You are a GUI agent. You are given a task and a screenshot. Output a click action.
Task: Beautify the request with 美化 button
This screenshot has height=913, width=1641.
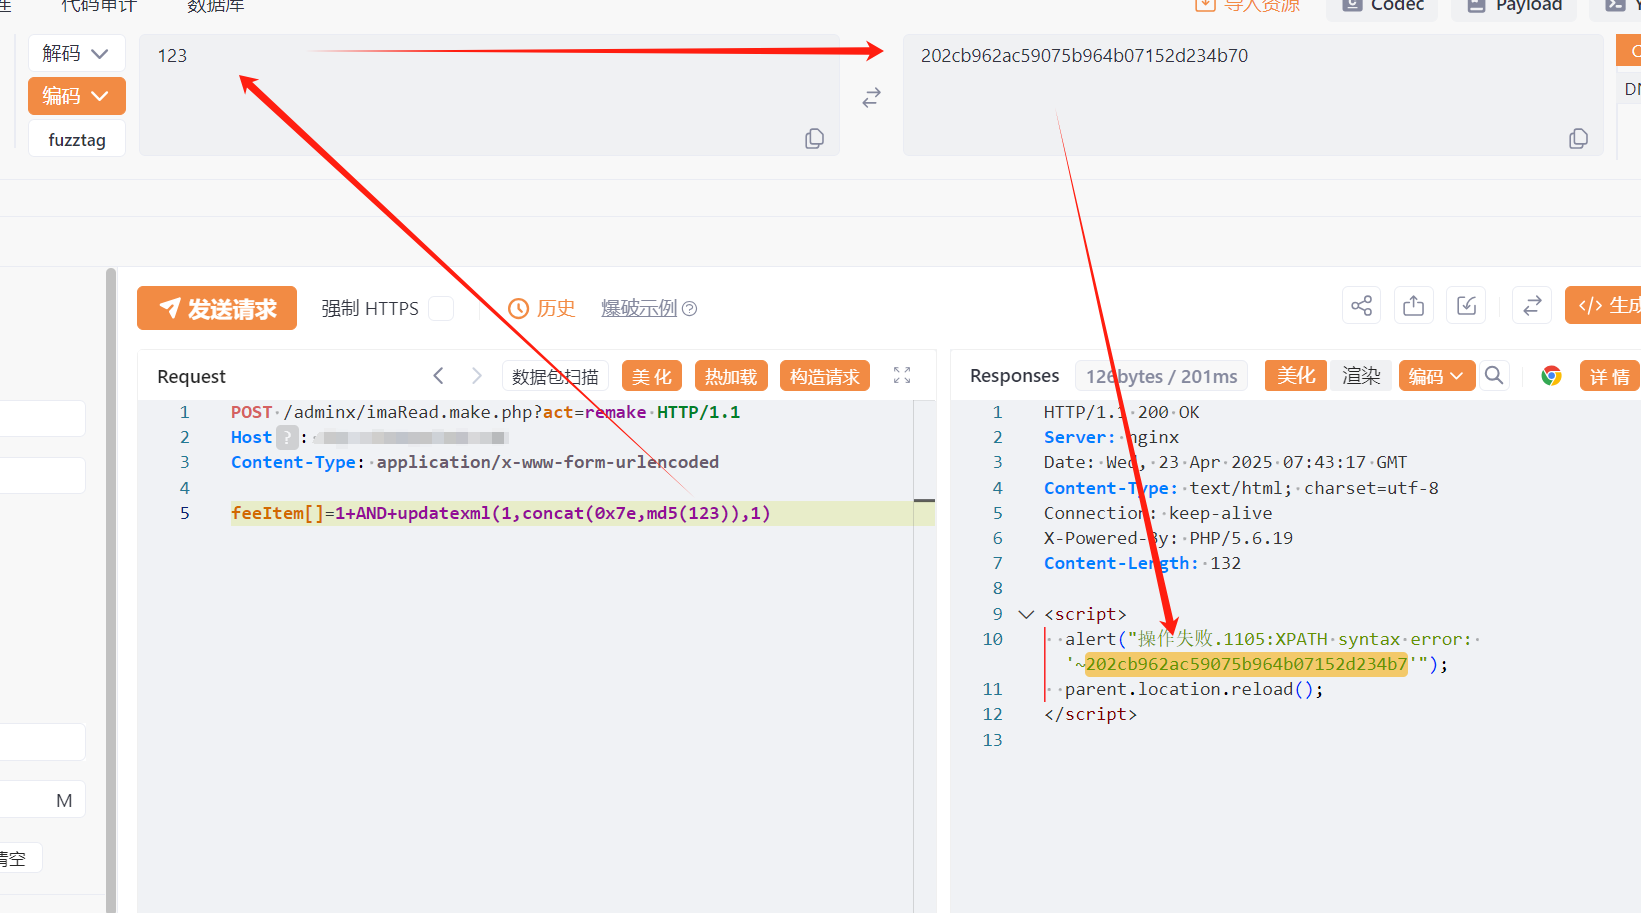(652, 376)
